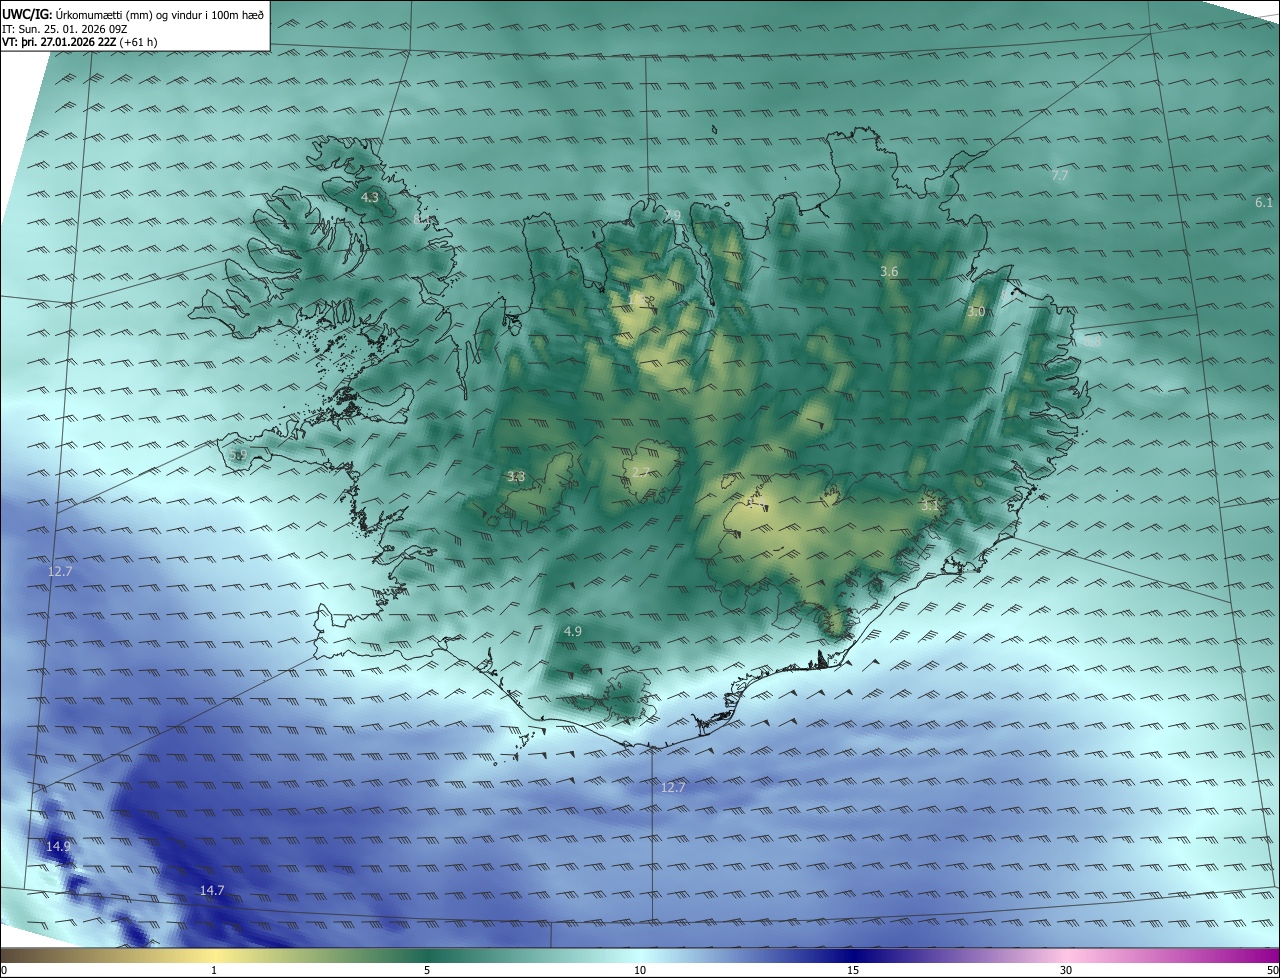Click the 30 tick label on color scale

[x=1066, y=971]
